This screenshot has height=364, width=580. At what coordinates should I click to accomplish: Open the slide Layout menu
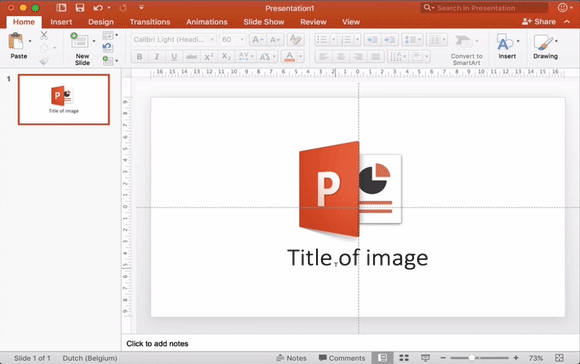coord(110,36)
